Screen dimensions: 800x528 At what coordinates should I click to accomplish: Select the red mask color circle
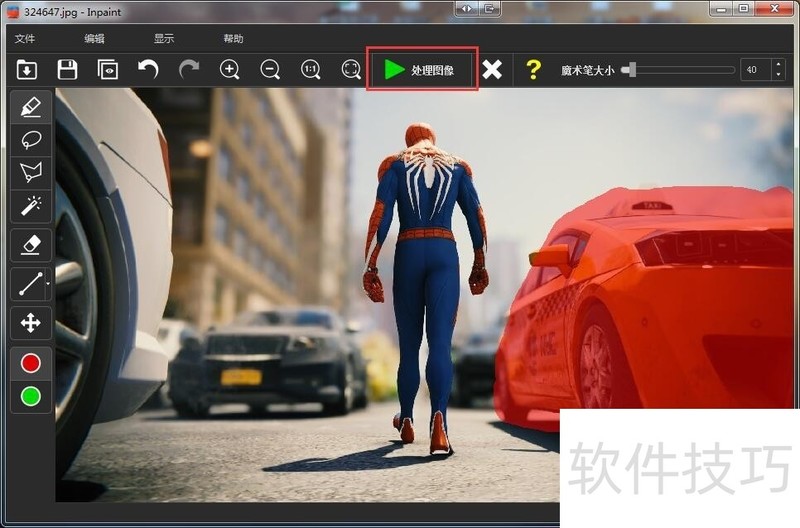click(30, 364)
